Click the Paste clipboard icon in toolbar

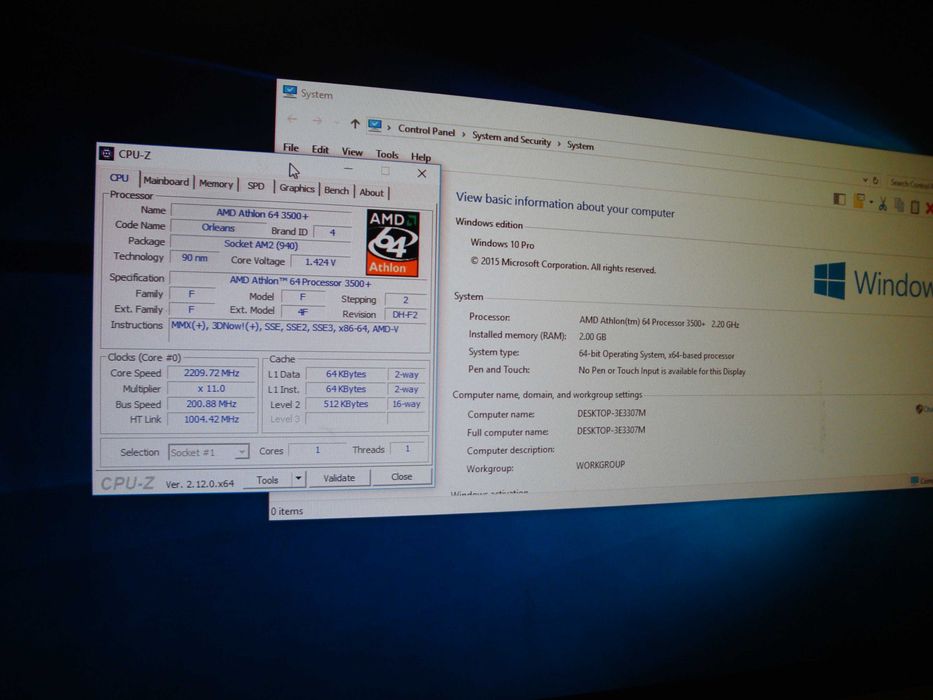click(915, 207)
